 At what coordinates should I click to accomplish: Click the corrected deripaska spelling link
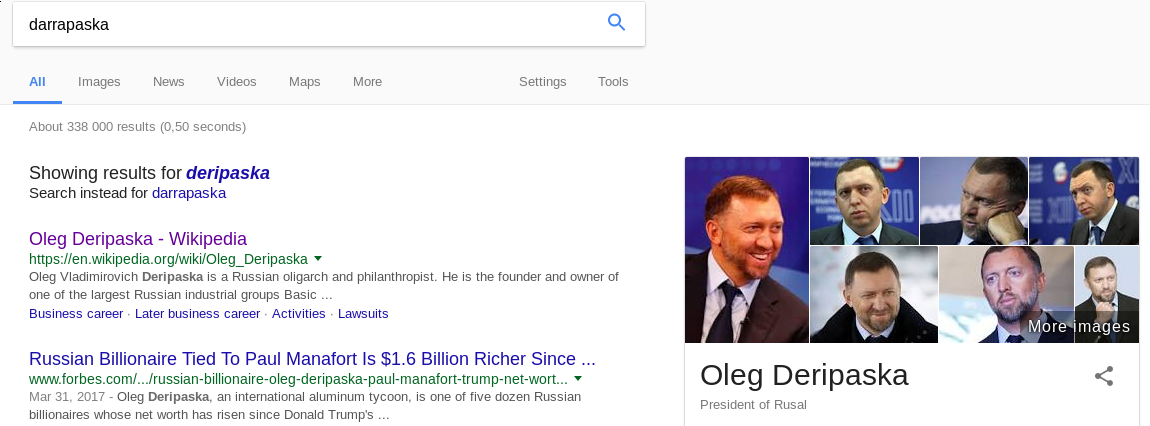228,173
